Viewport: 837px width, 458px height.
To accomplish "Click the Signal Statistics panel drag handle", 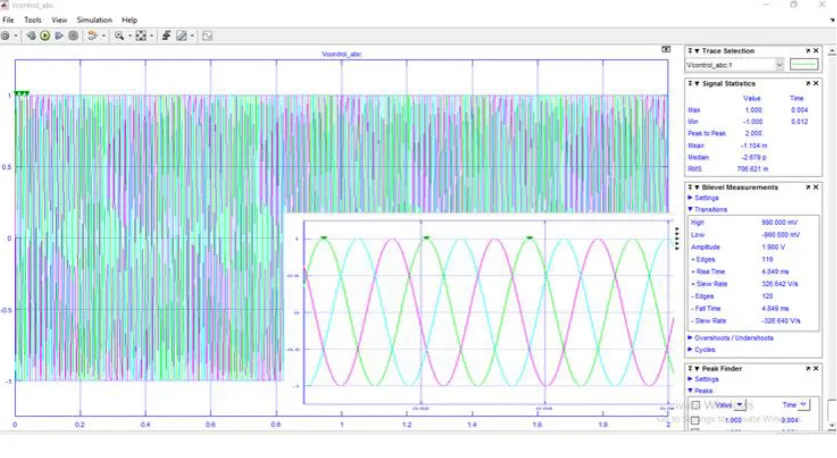I will point(690,84).
